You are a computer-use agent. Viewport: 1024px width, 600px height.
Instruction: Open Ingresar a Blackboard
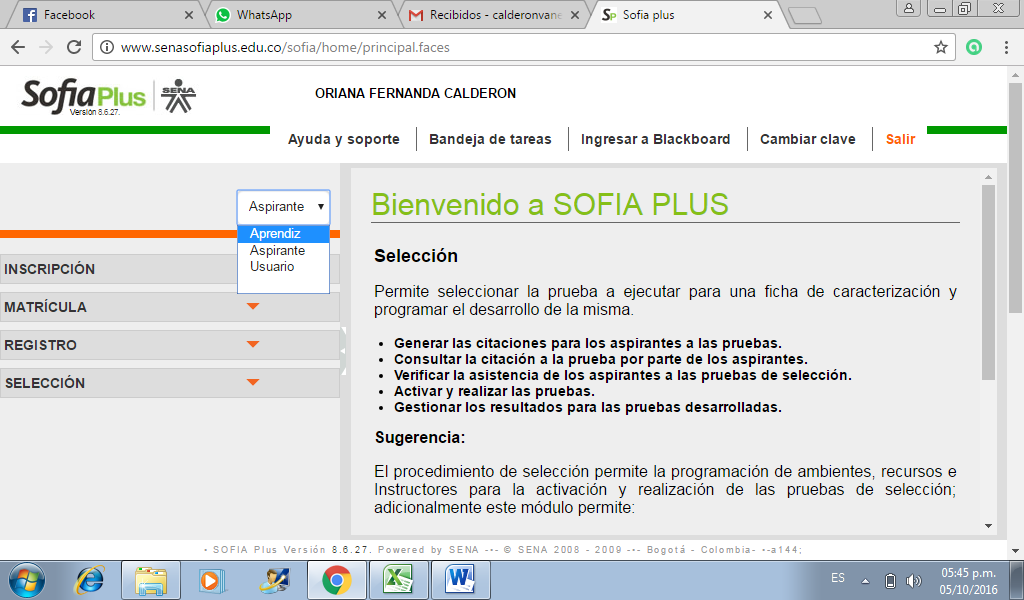[x=656, y=139]
